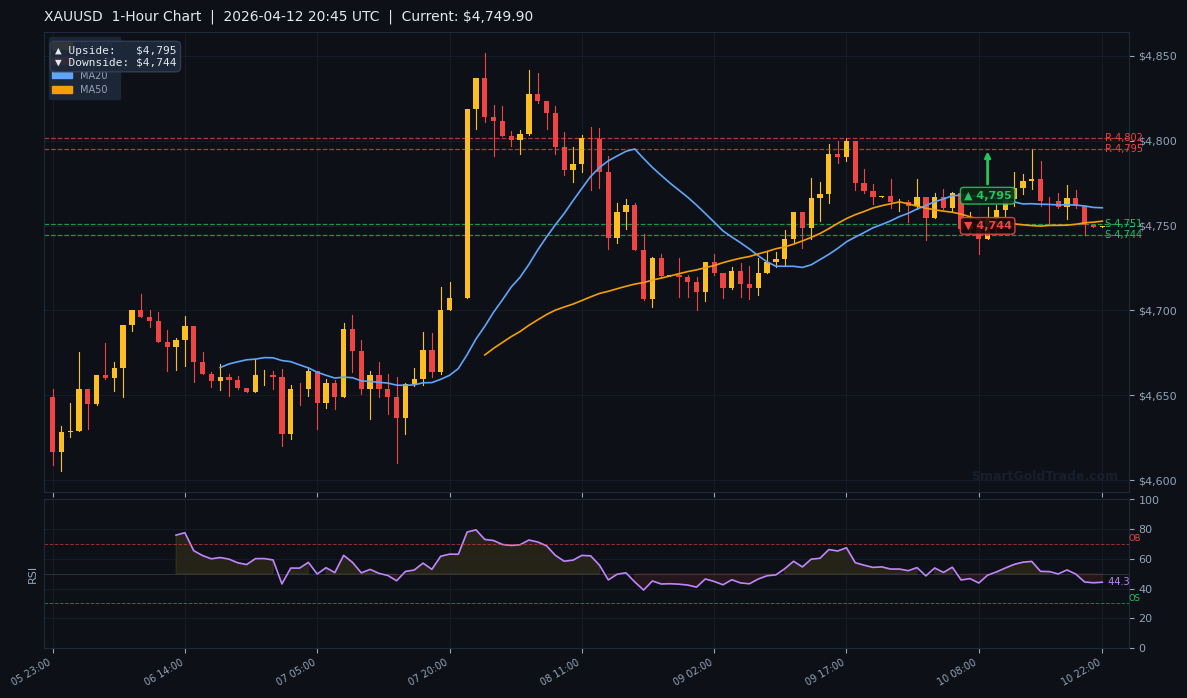The image size is (1187, 698).
Task: Click the green OS marker on the RSI axis
Action: coord(1133,599)
